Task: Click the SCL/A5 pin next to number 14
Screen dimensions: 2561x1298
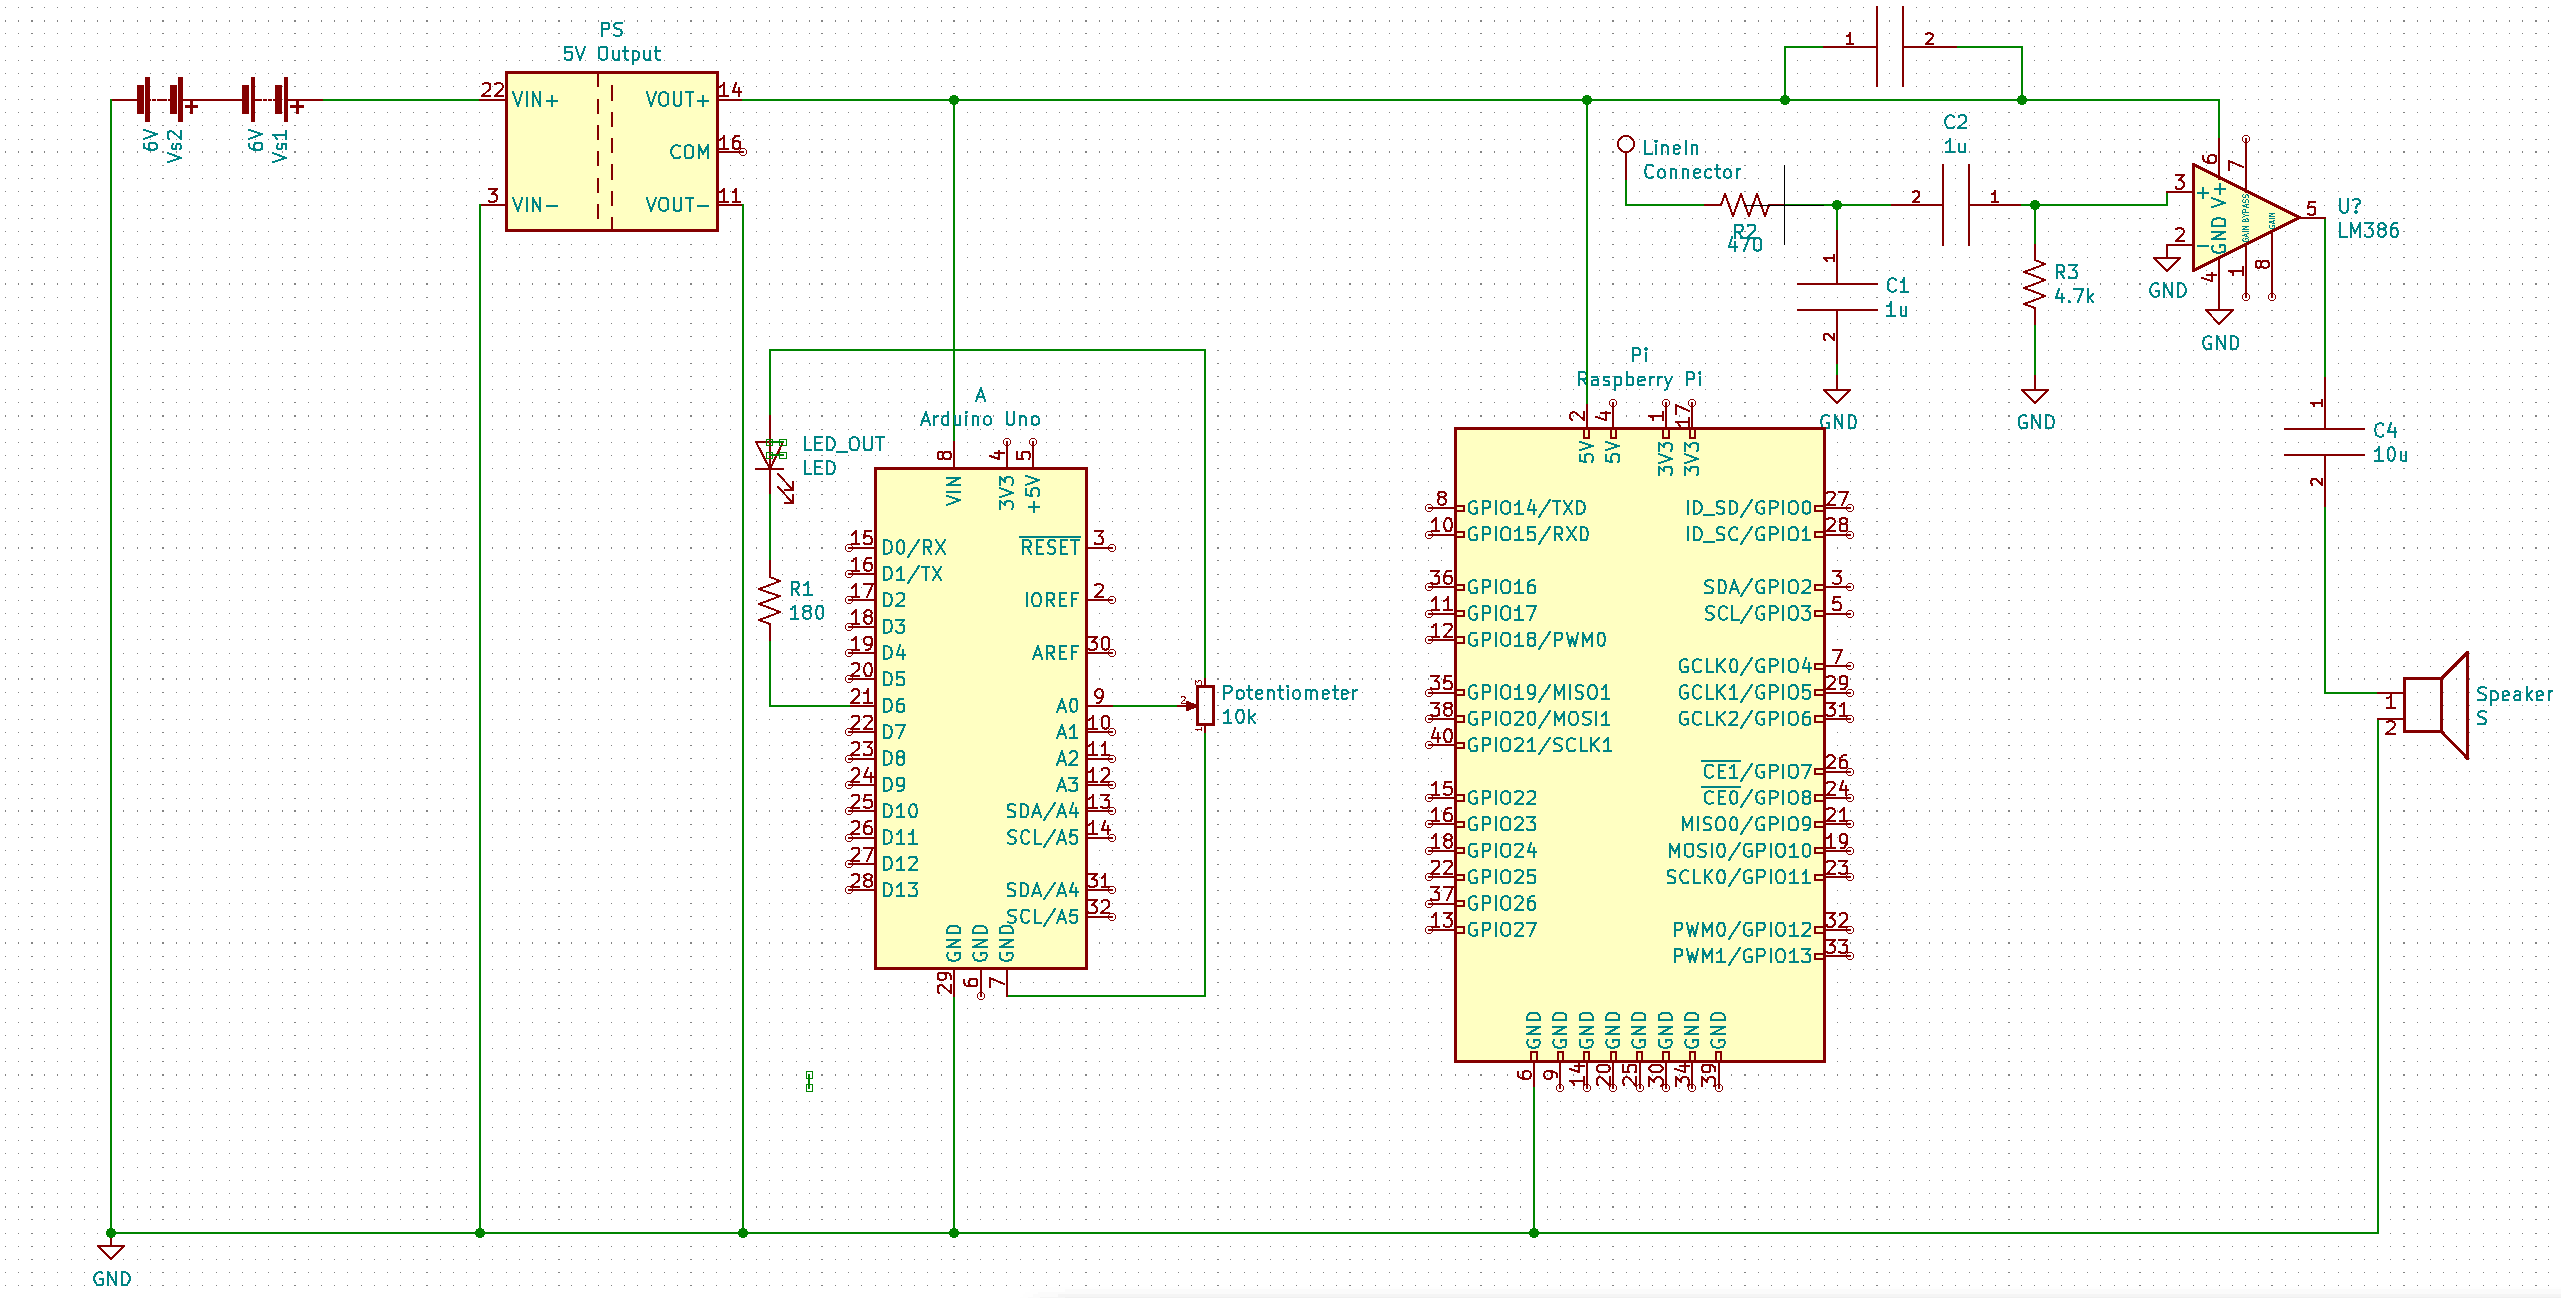Action: click(x=1042, y=838)
